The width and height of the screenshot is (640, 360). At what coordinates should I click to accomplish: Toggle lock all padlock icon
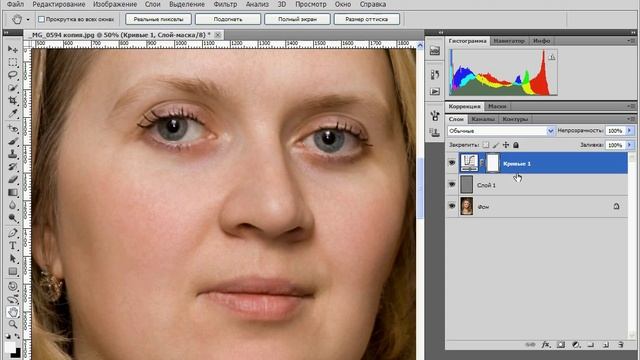click(516, 145)
